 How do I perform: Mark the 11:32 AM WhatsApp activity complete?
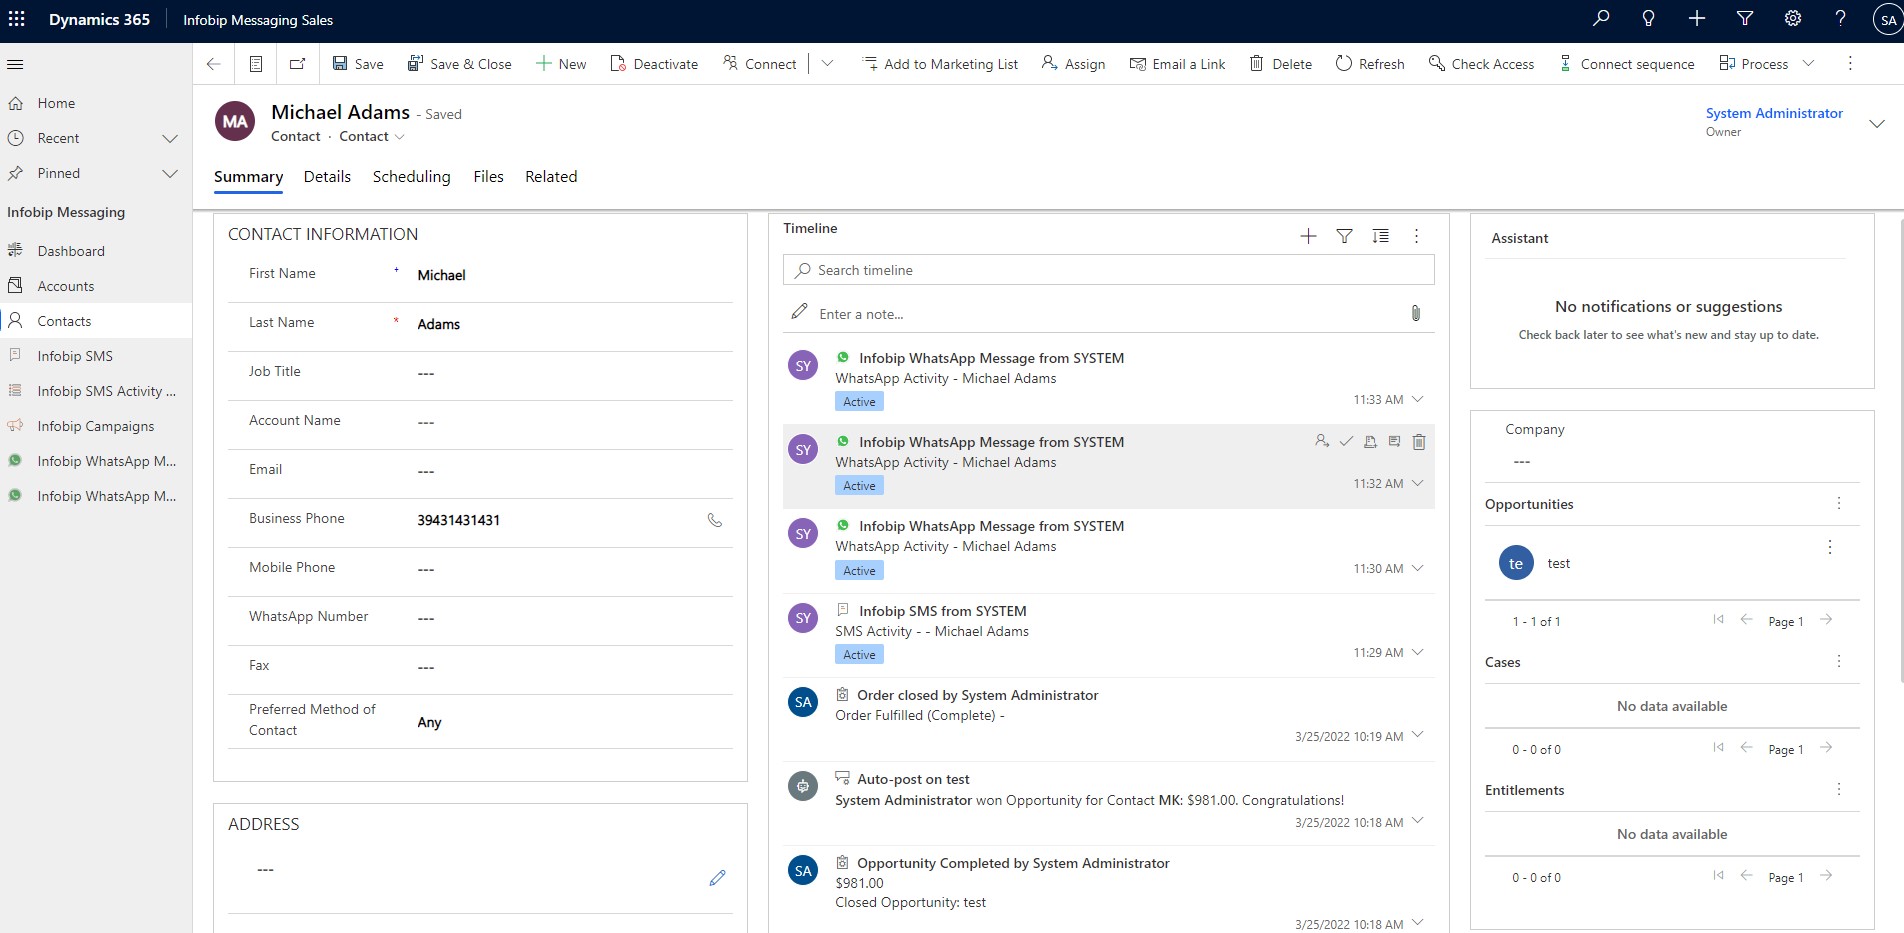coord(1346,442)
